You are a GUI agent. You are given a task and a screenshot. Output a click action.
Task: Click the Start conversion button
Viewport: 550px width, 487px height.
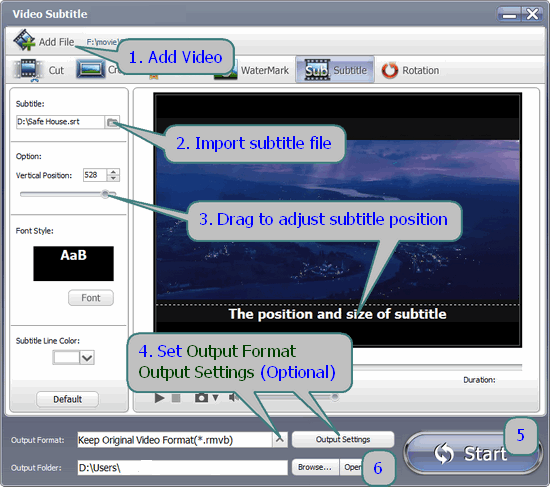tap(472, 453)
